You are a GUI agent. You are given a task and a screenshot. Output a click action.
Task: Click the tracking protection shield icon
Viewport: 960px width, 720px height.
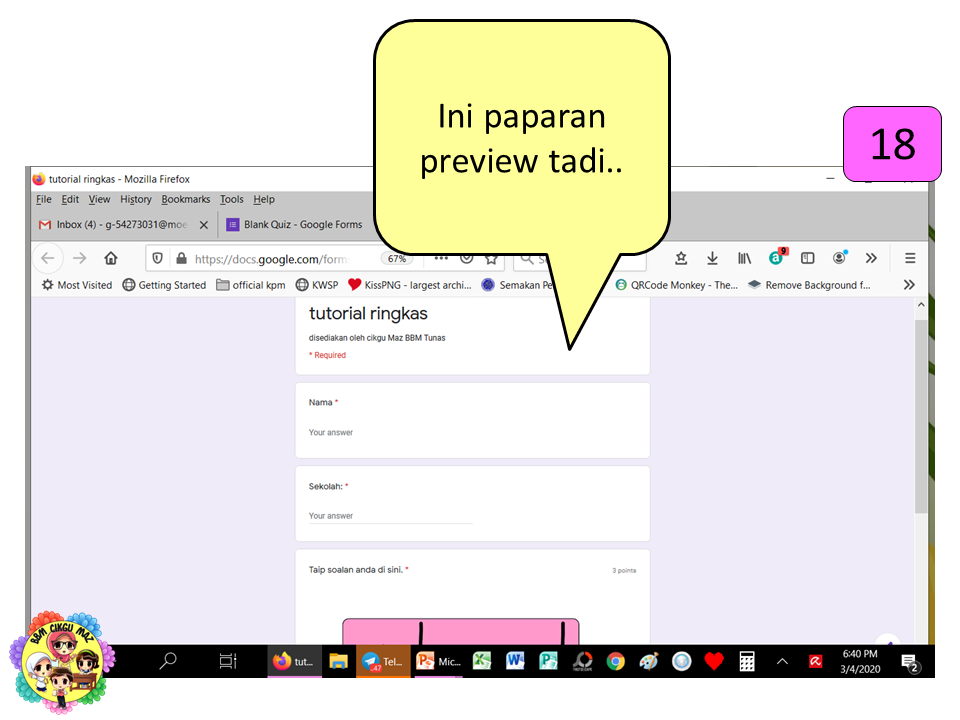point(157,258)
